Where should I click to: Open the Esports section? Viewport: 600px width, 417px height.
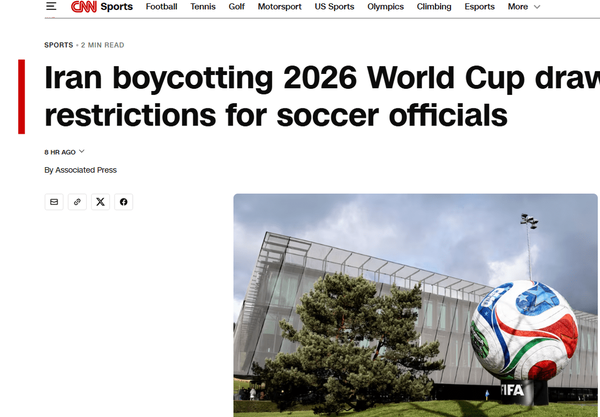point(479,7)
